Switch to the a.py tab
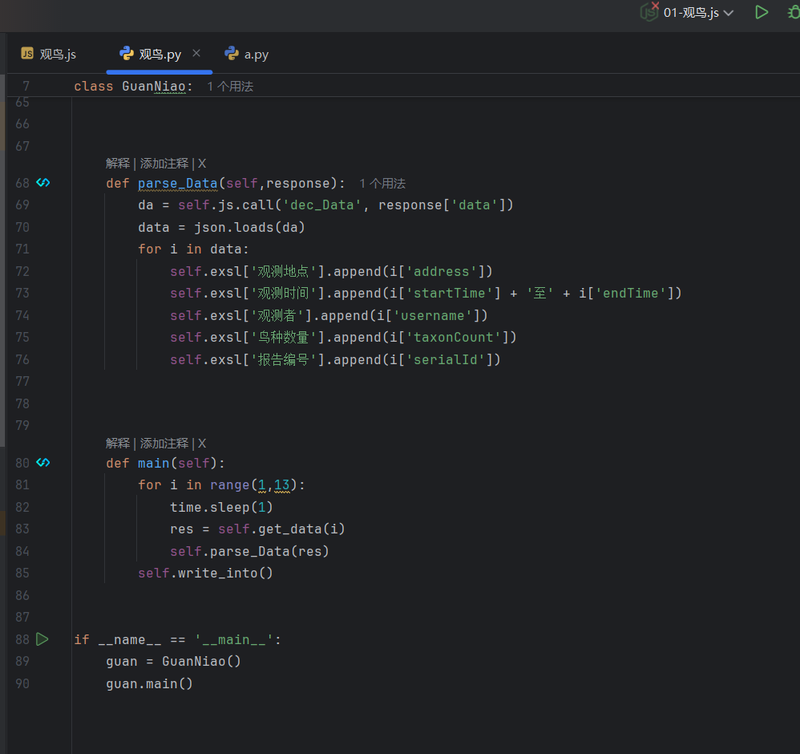The height and width of the screenshot is (754, 800). point(247,54)
